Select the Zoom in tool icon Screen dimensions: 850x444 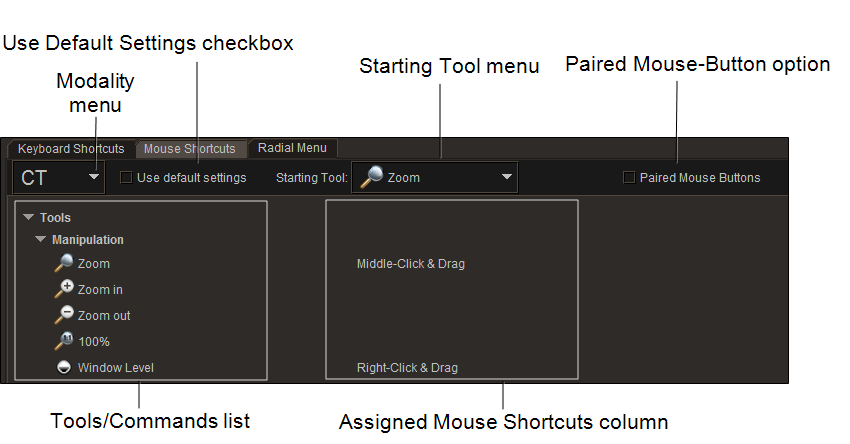[64, 289]
